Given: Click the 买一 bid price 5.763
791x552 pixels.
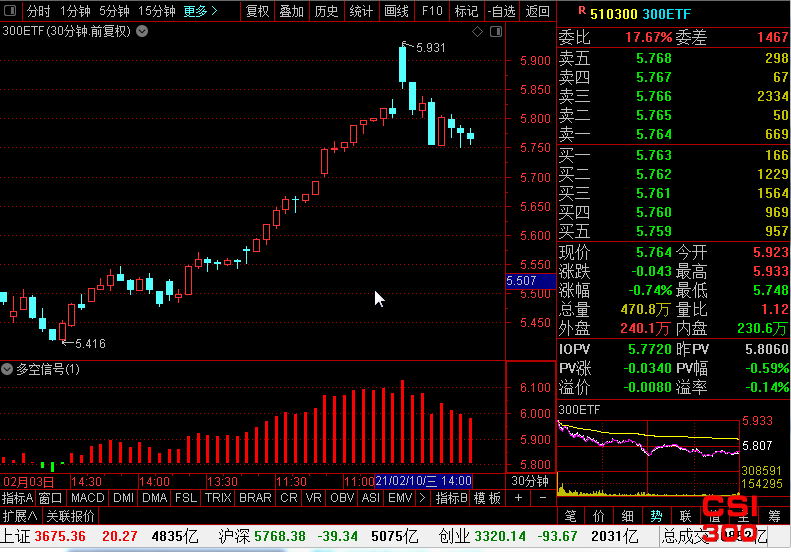Looking at the screenshot, I should 654,155.
